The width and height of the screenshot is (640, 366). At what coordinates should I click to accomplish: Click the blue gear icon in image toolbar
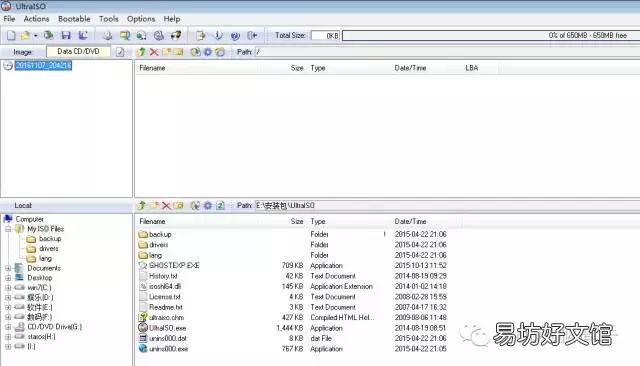click(x=208, y=52)
